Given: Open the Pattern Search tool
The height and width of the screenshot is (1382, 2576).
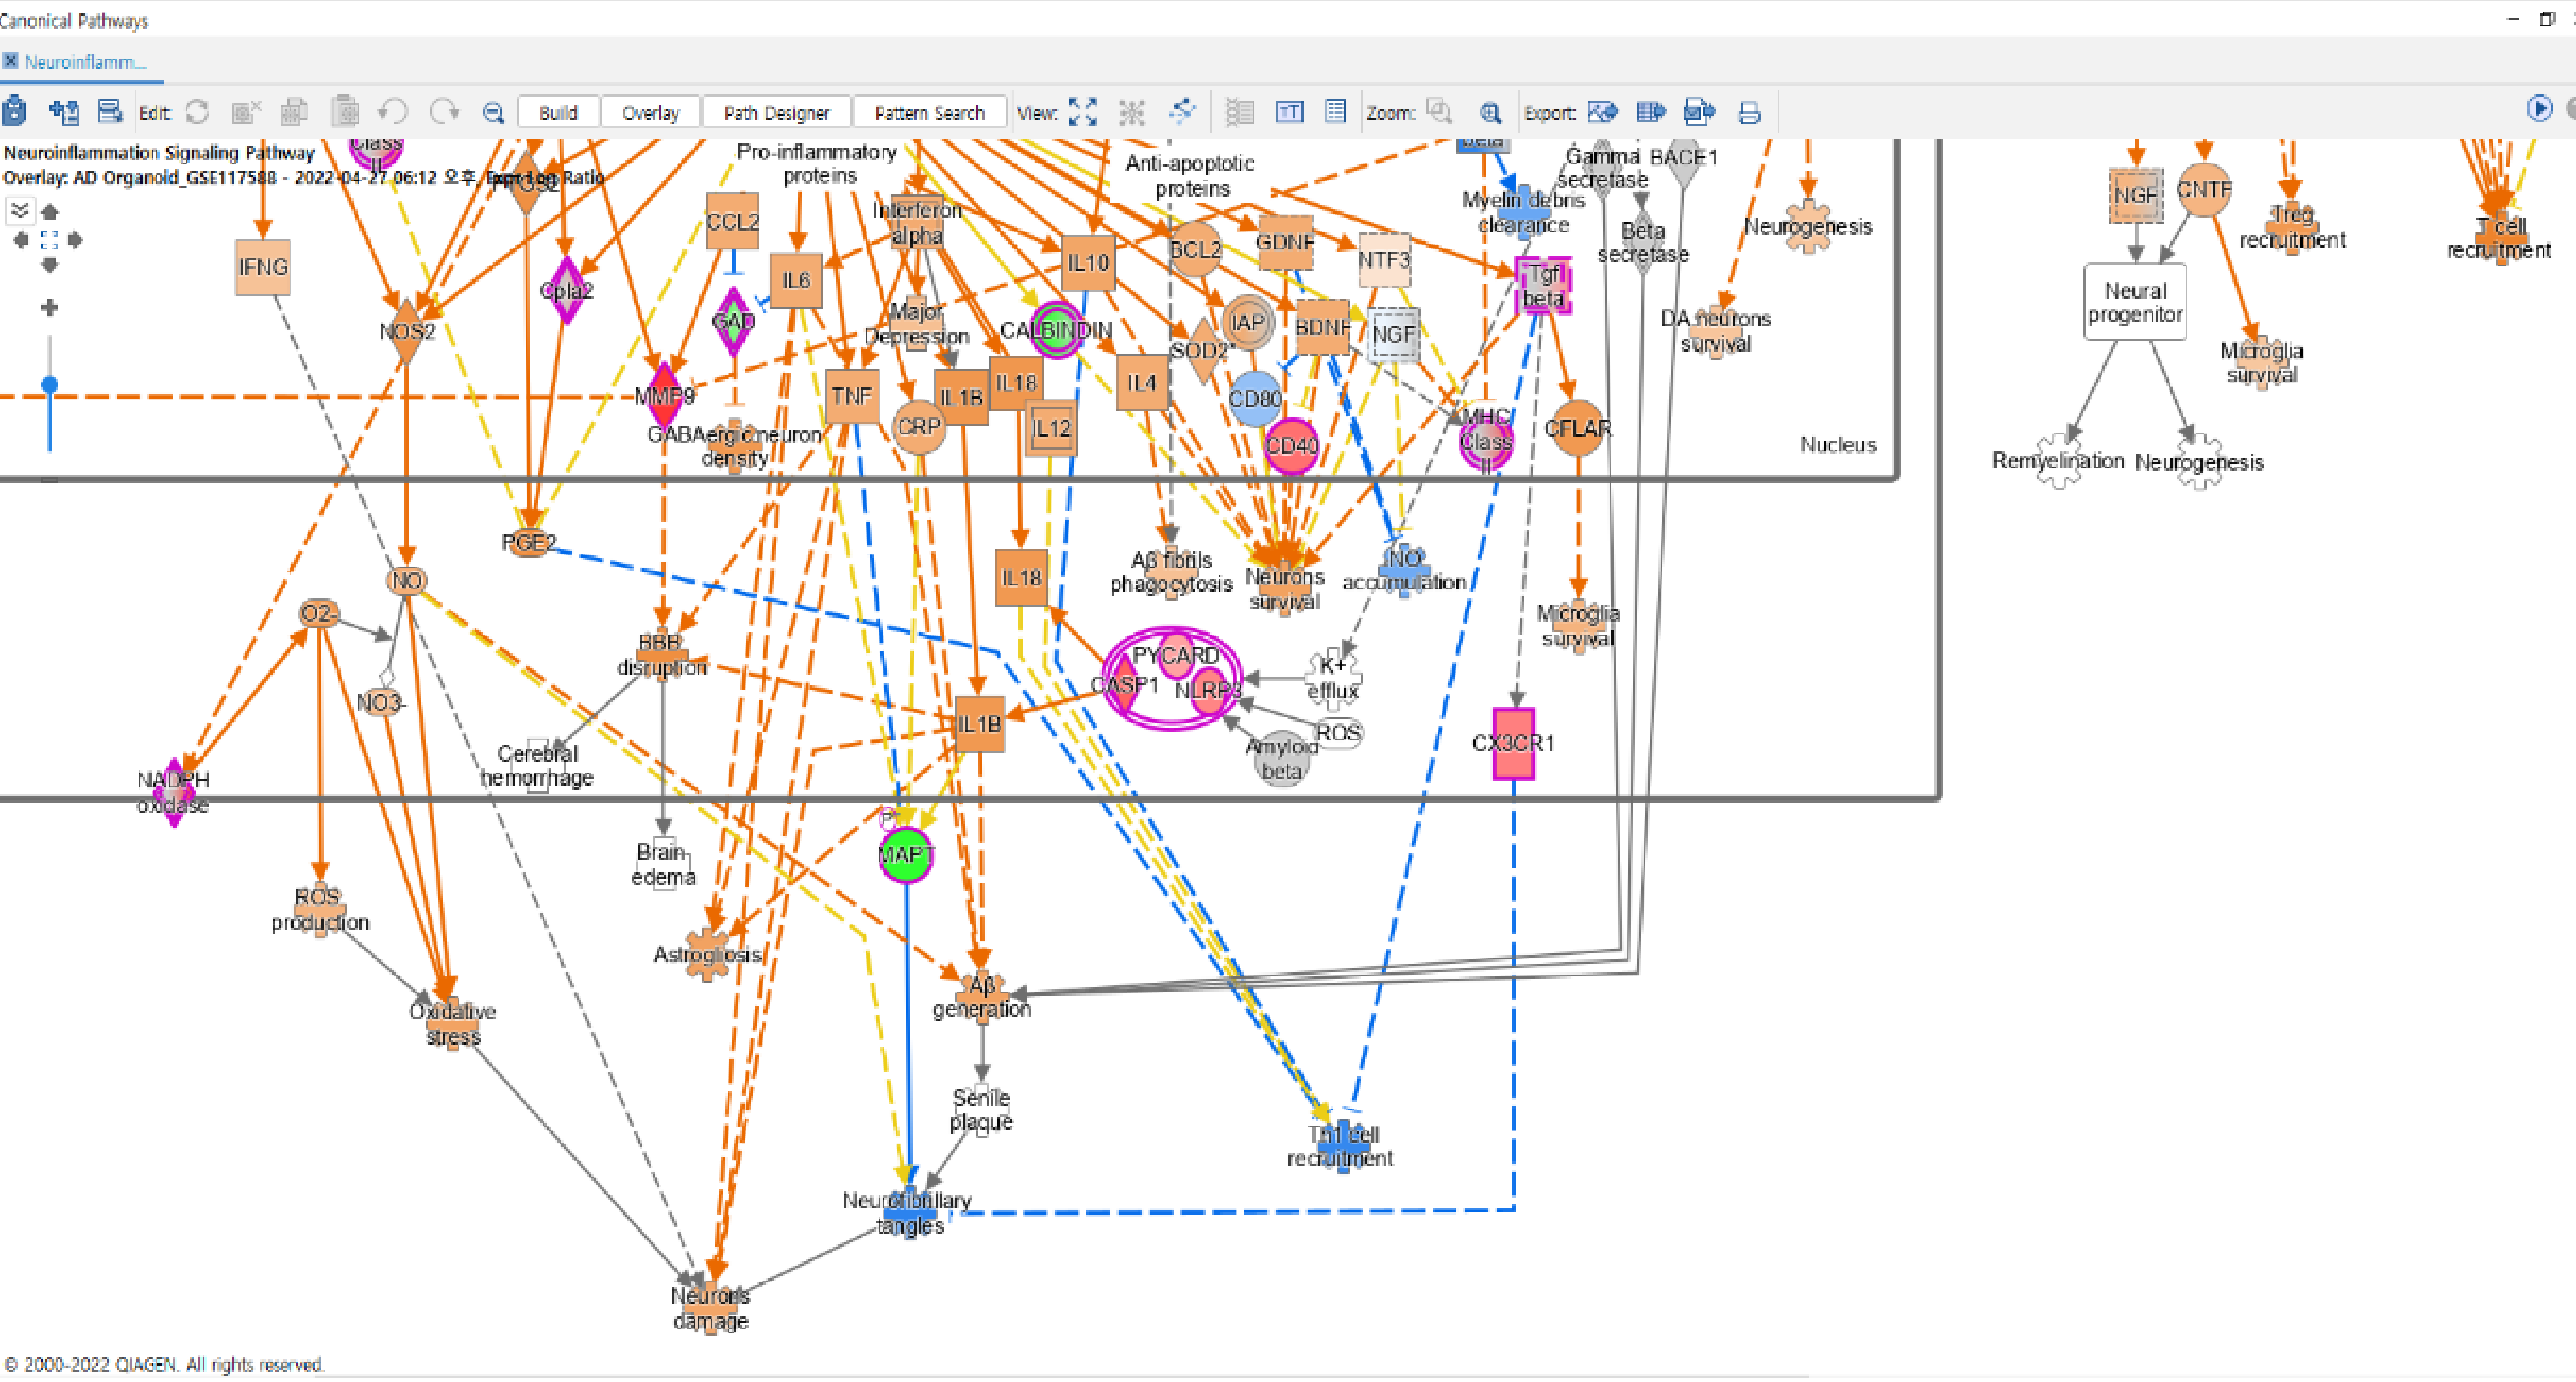Looking at the screenshot, I should pyautogui.click(x=929, y=113).
